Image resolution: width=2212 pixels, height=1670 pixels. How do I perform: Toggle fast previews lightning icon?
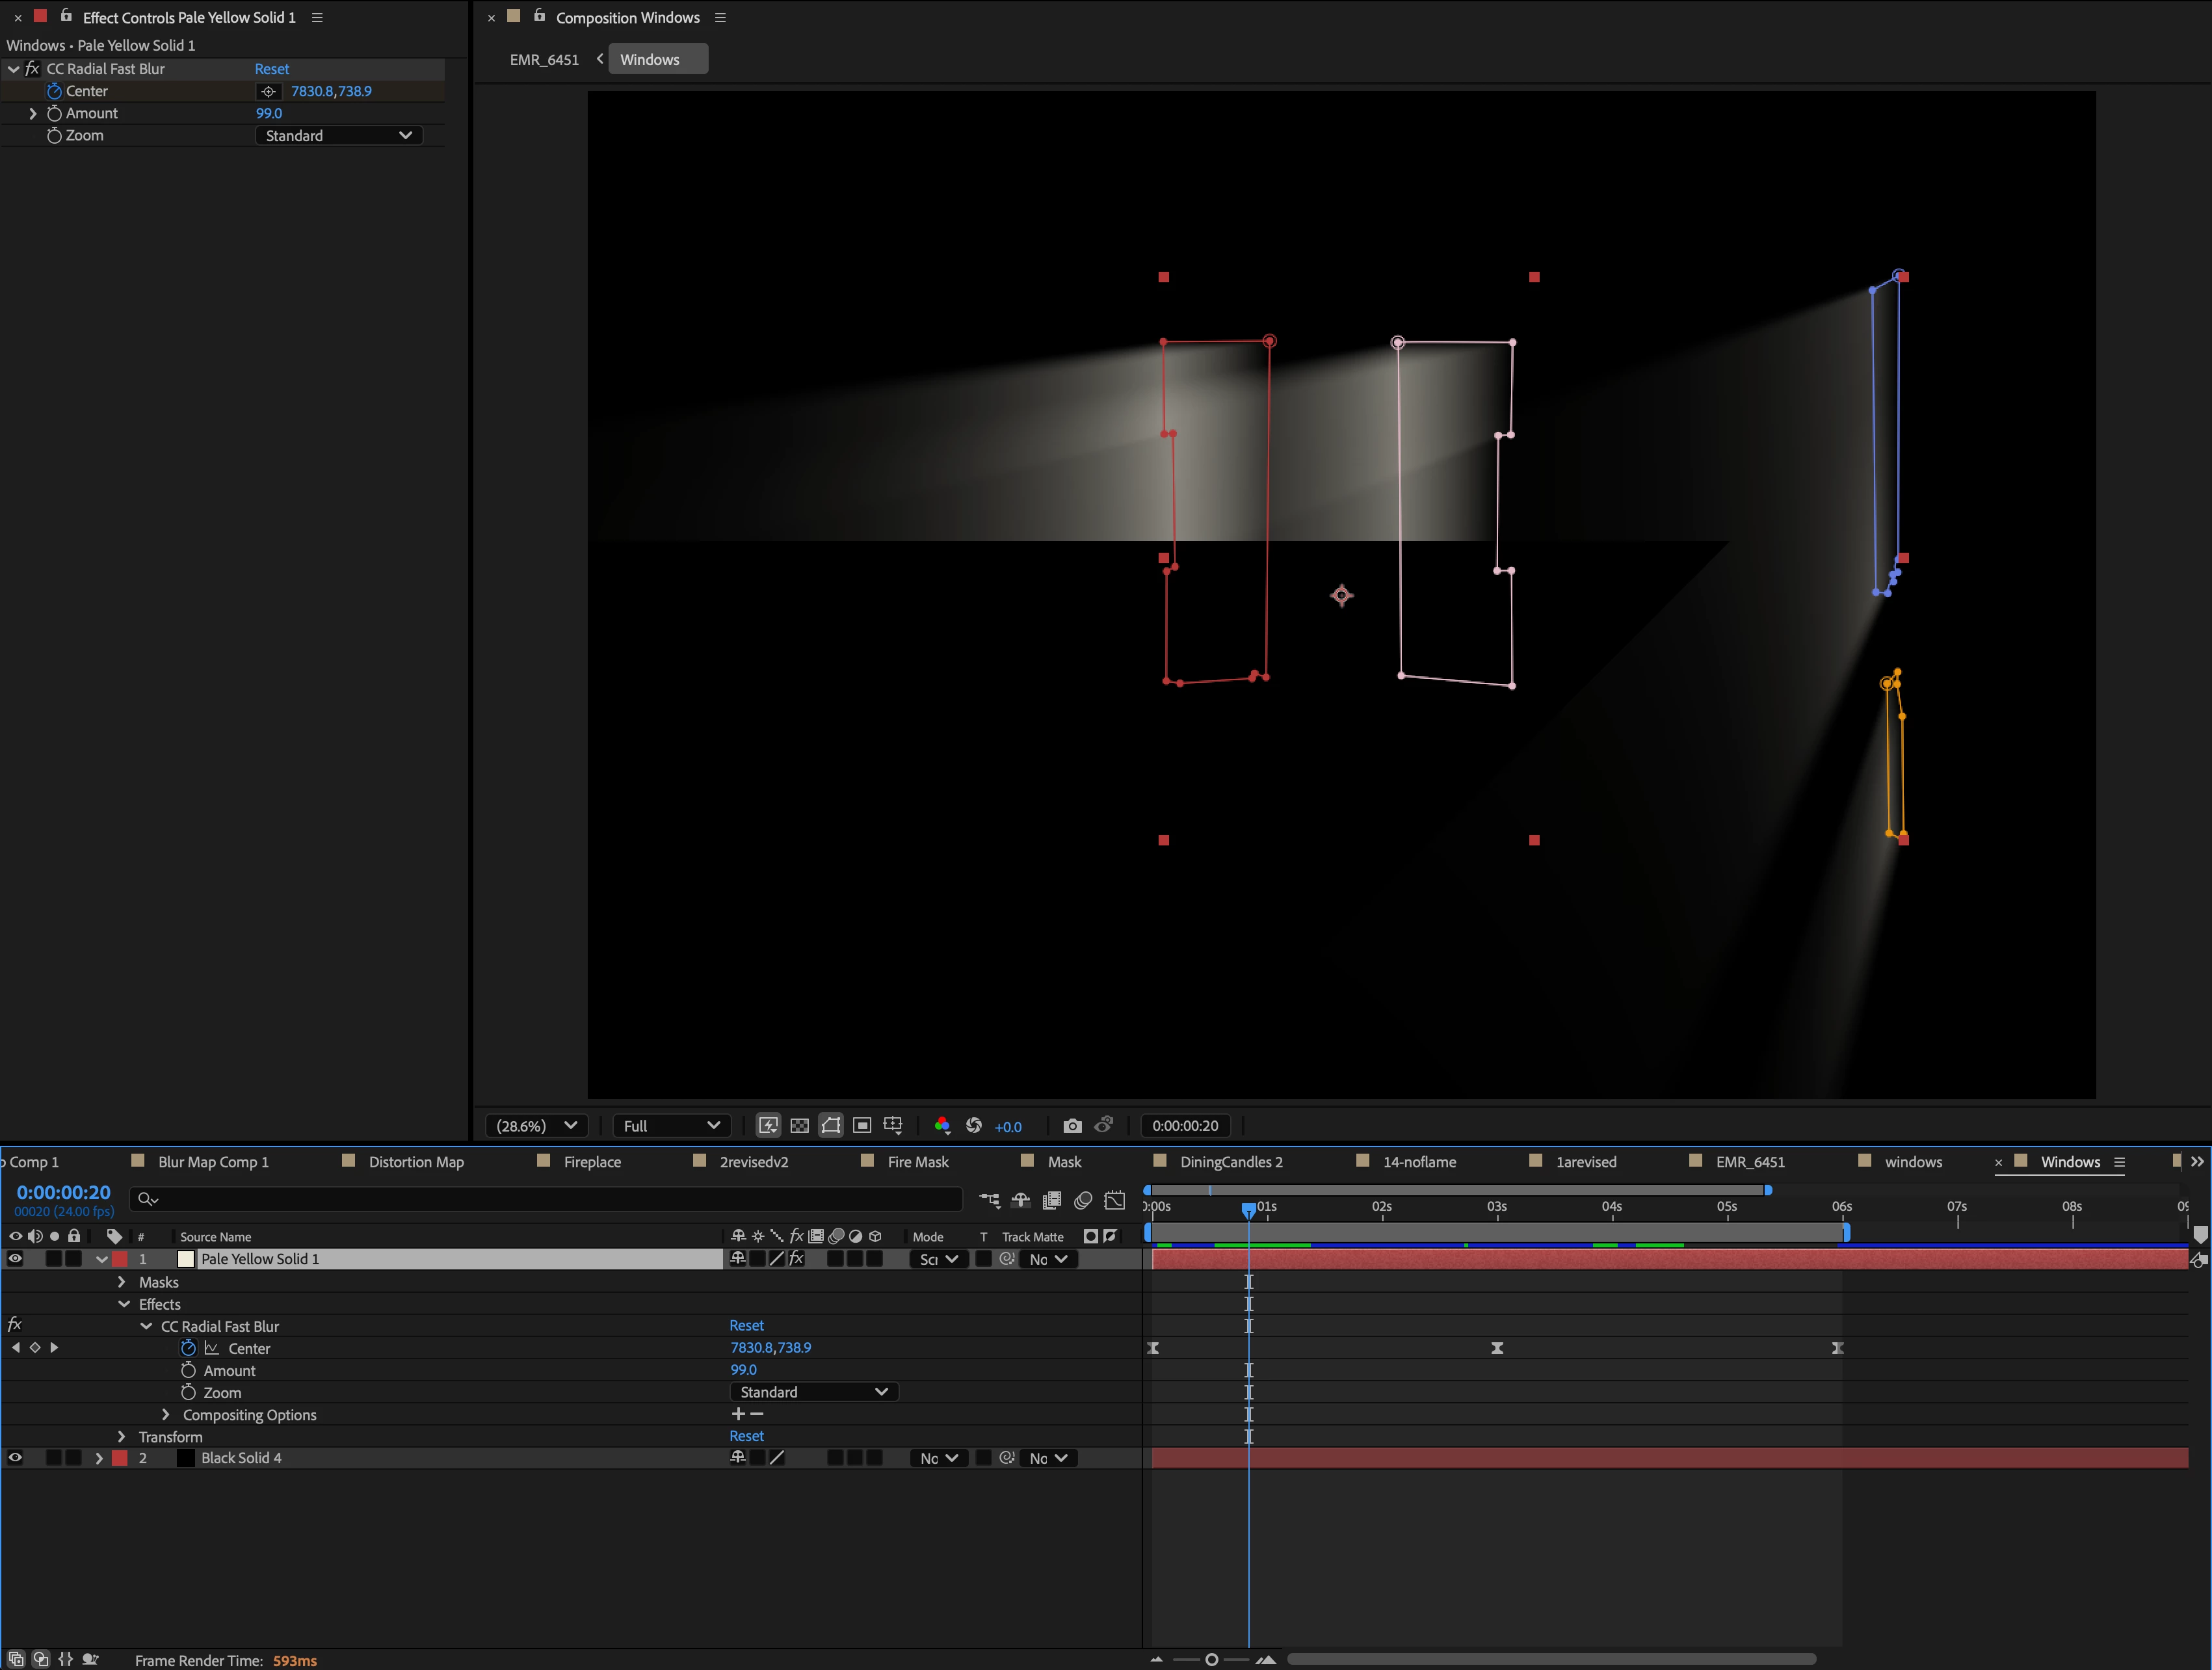coord(768,1126)
